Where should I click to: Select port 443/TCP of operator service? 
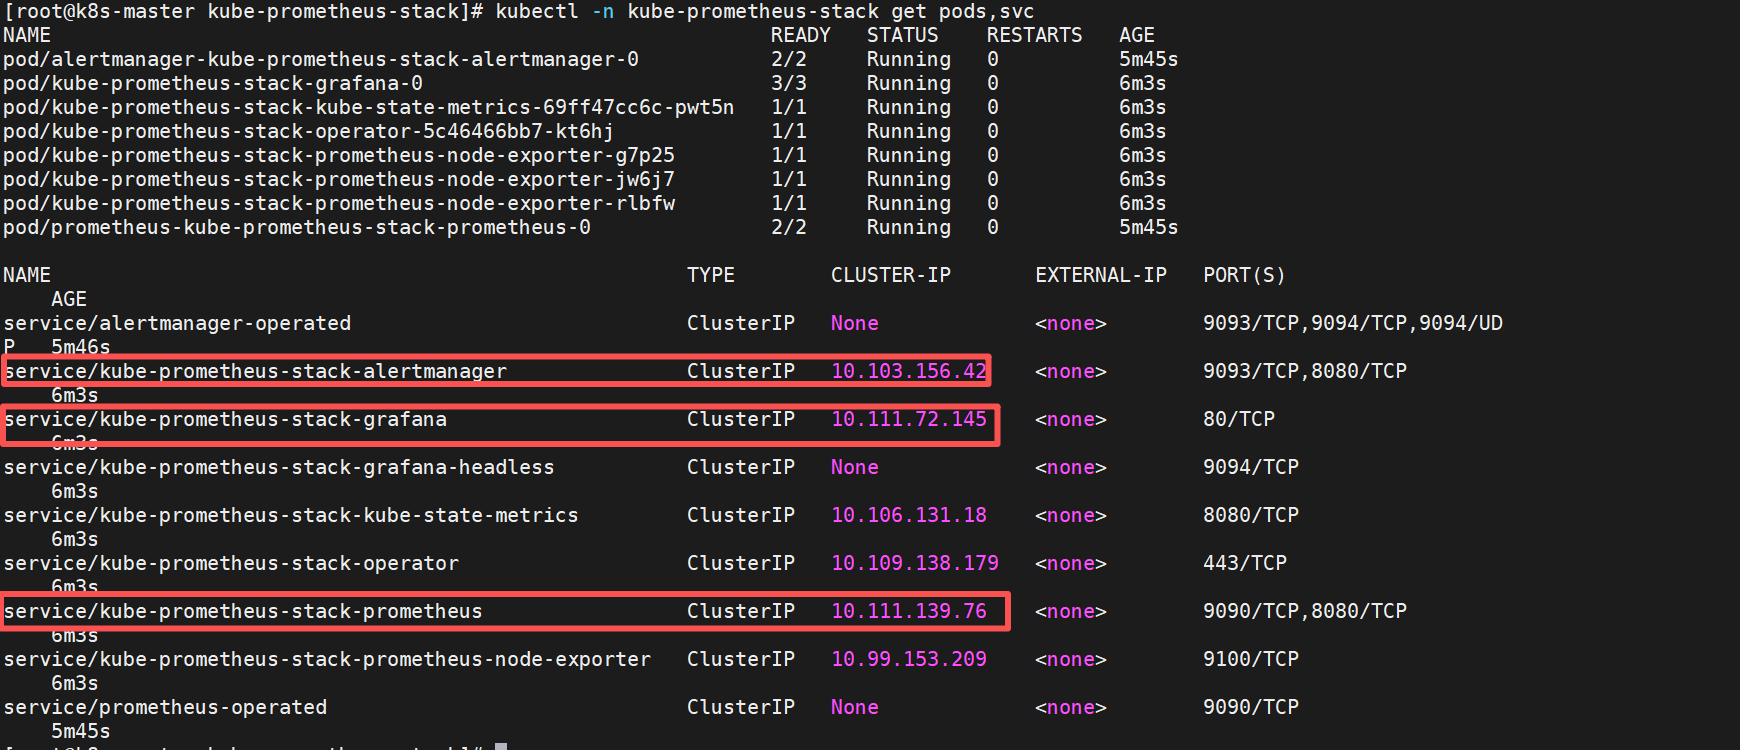click(1245, 563)
